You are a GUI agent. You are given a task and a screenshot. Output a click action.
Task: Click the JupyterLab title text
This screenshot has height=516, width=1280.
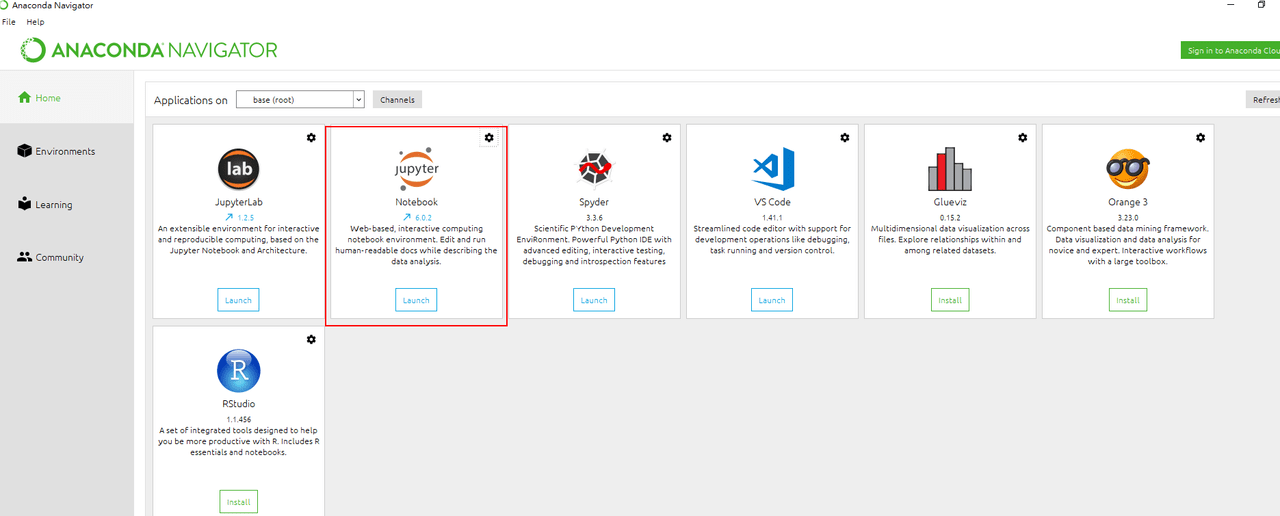pos(239,202)
